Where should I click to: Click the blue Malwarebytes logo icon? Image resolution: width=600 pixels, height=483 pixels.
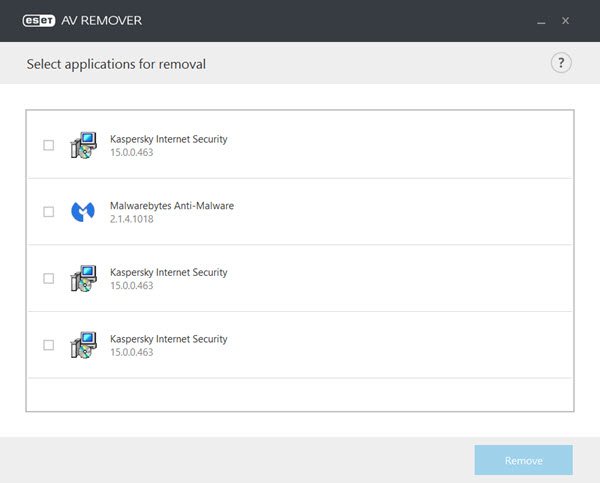tap(83, 211)
